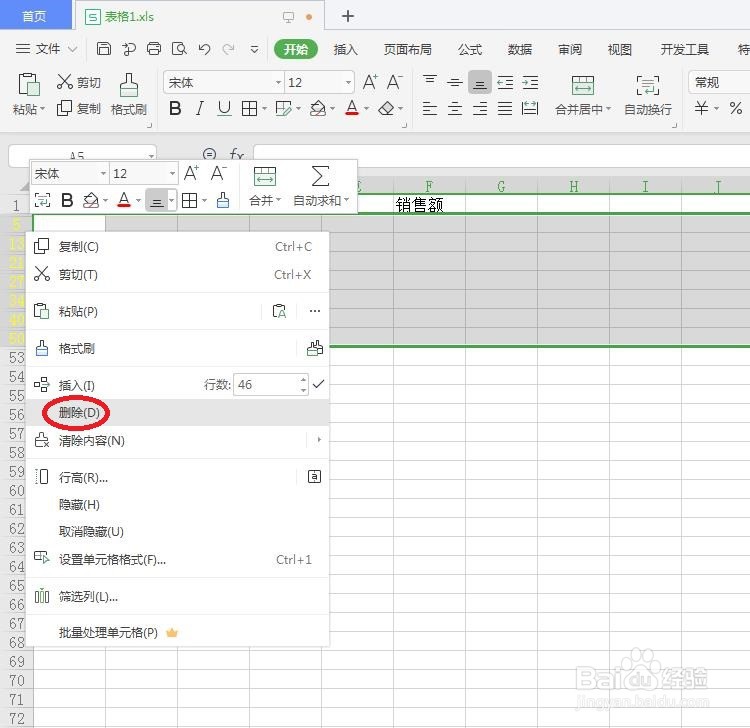Screen dimensions: 750x728
Task: Click the ribbon eraser clear icon
Action: tap(386, 109)
